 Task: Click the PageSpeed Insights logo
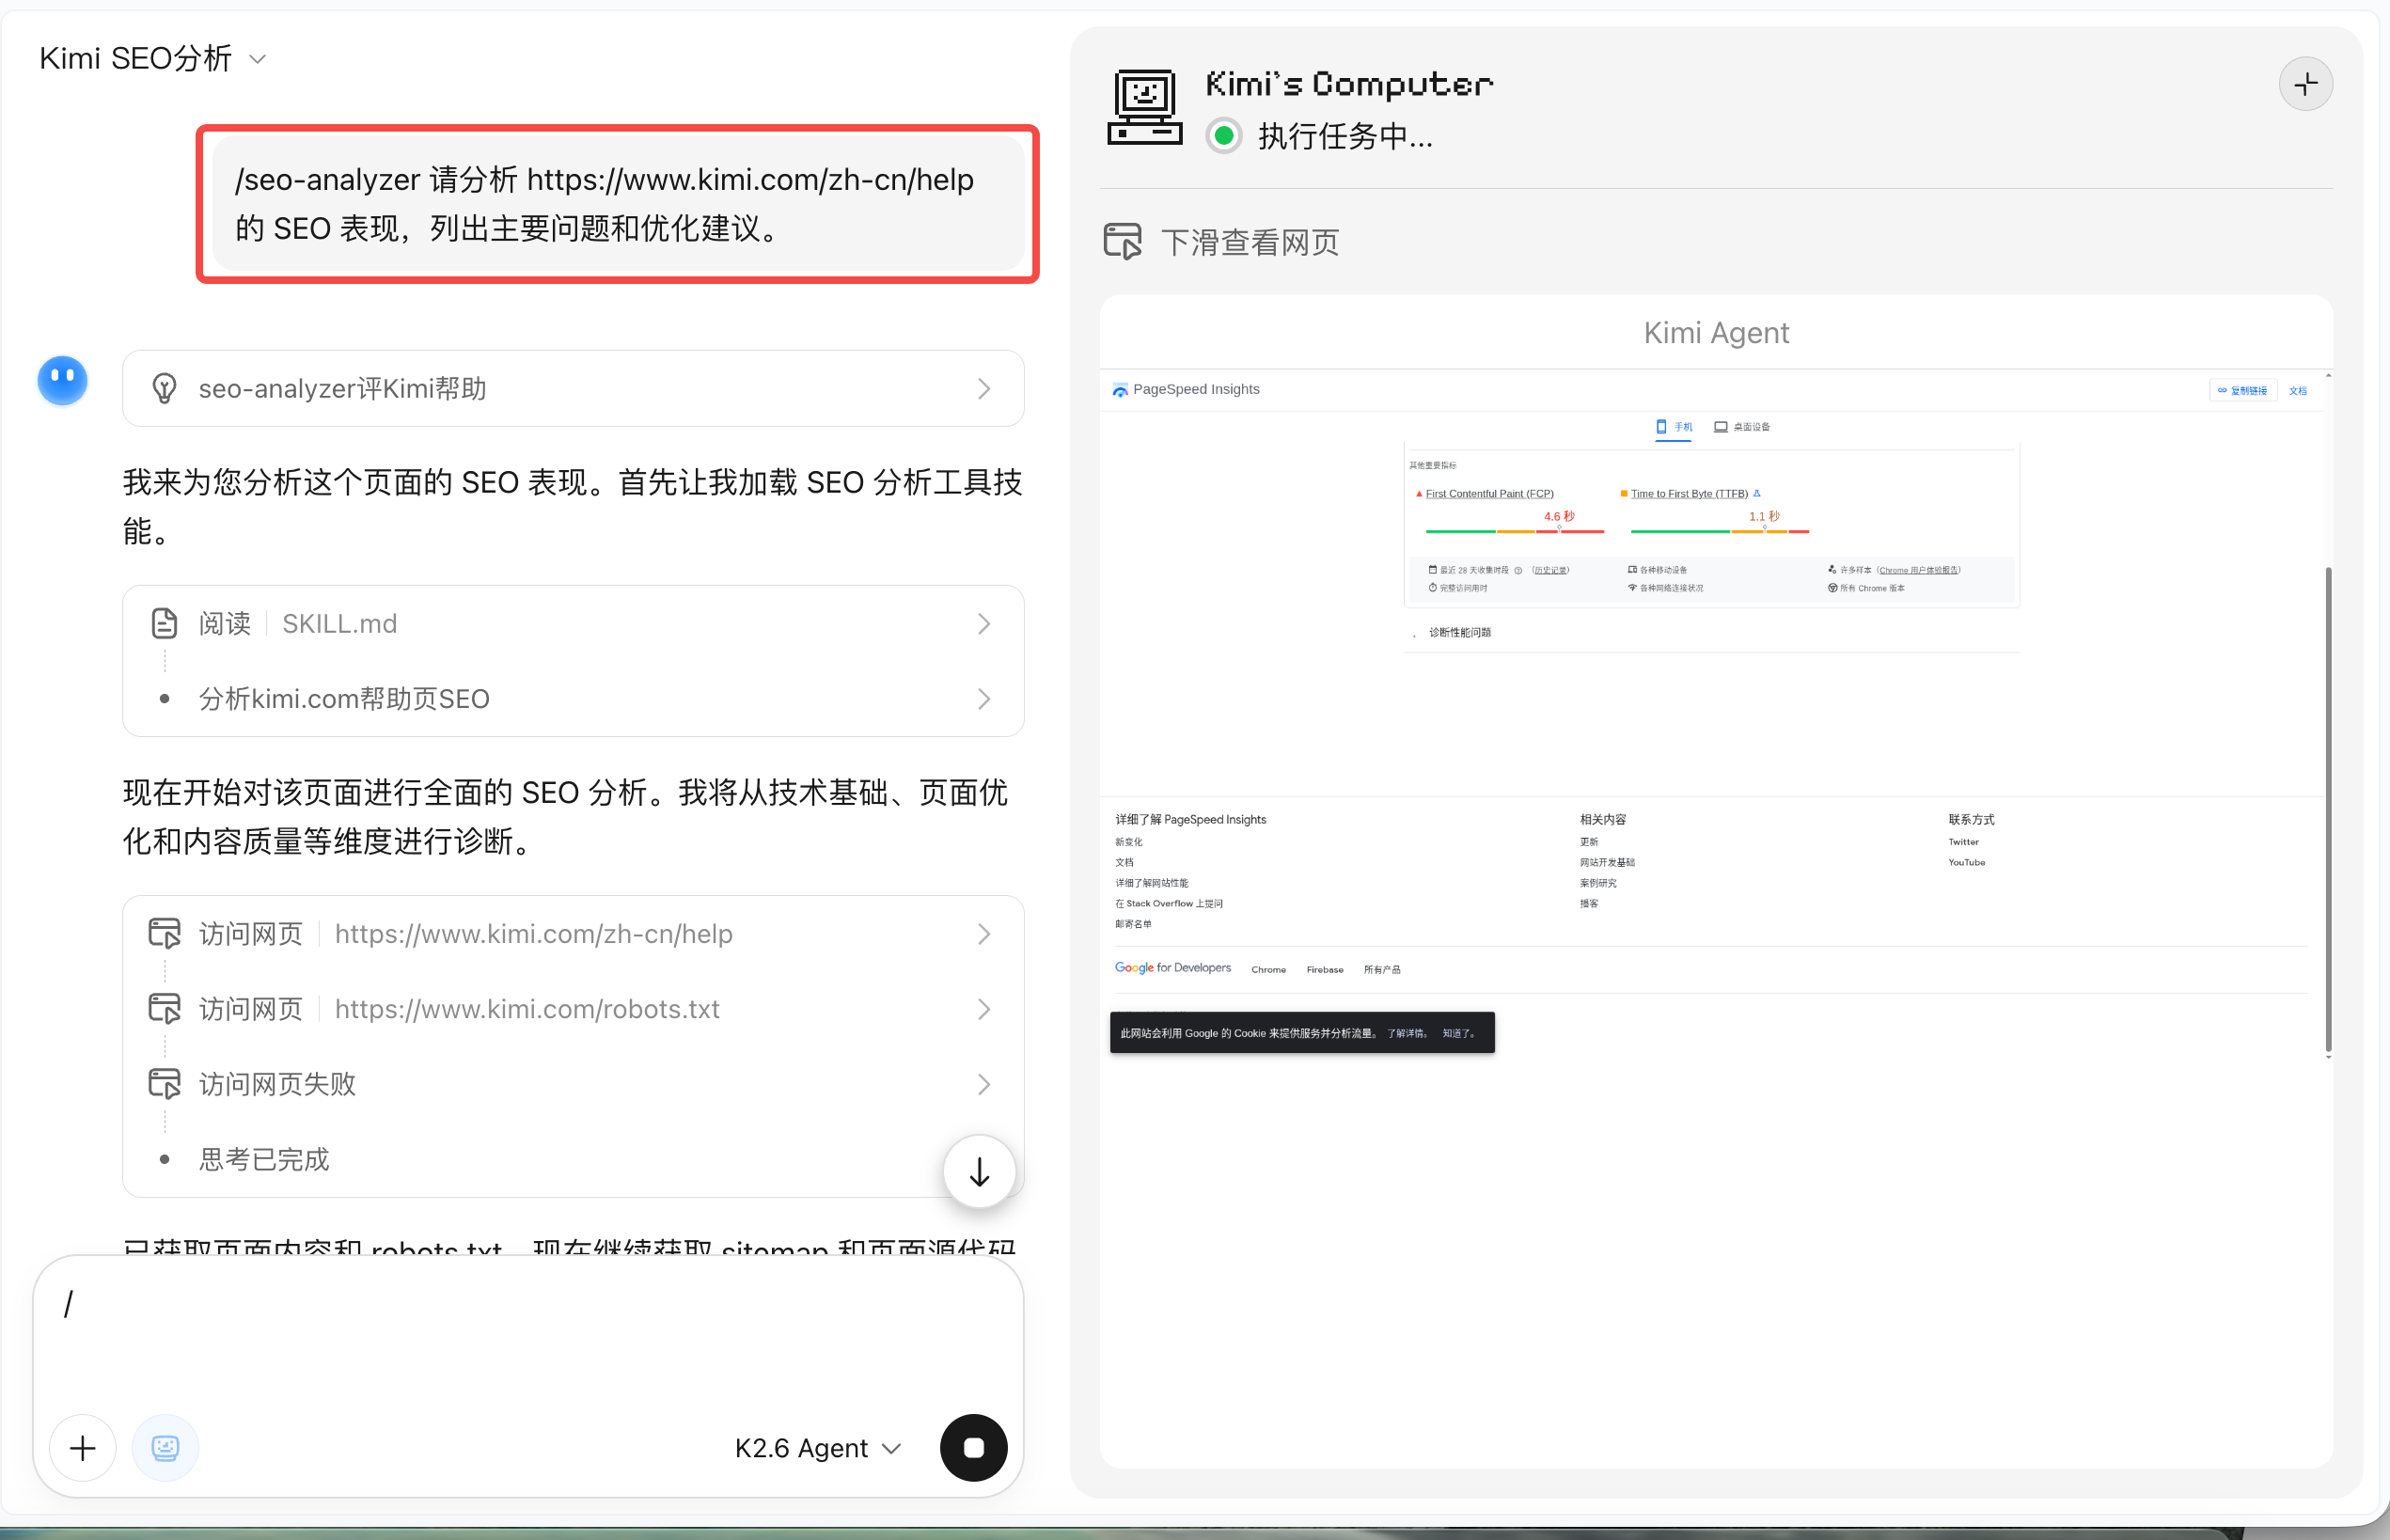(1186, 390)
